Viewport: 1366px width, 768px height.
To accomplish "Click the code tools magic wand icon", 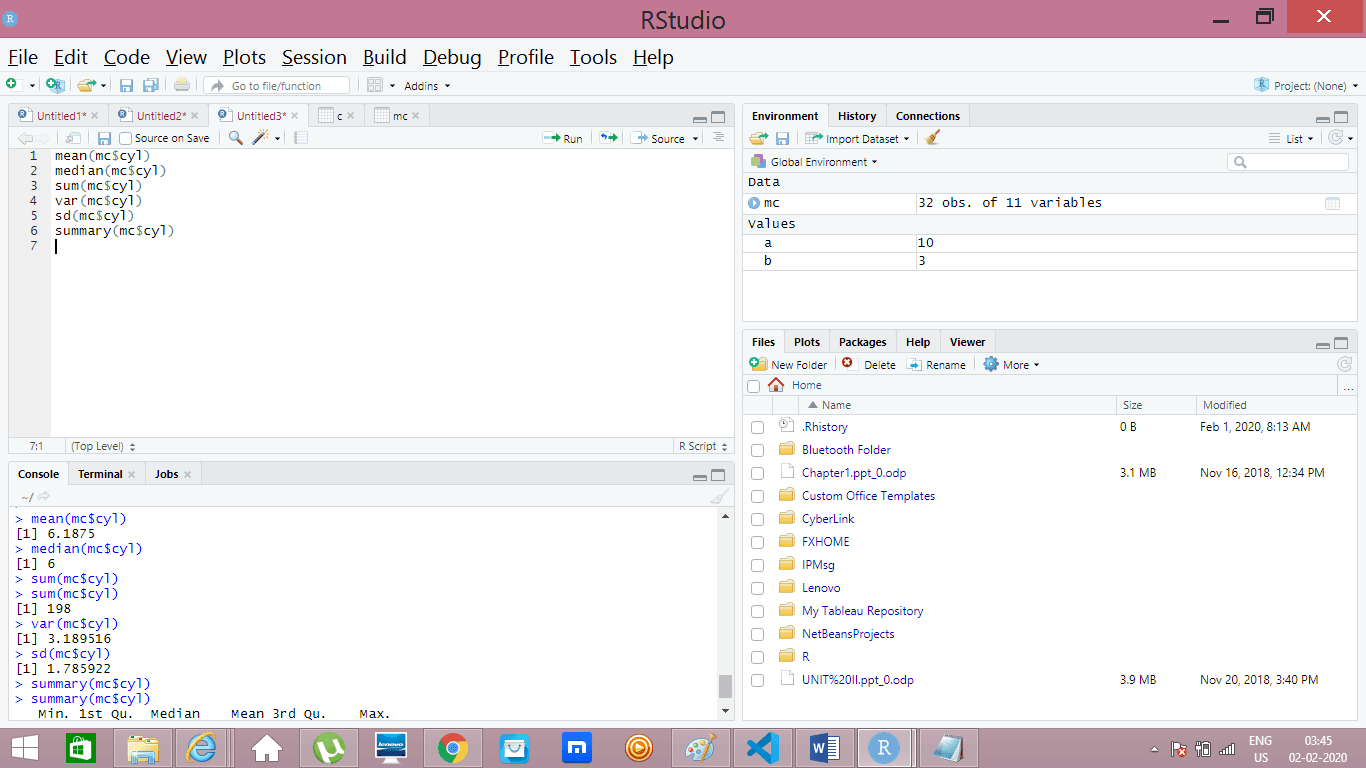I will point(261,138).
